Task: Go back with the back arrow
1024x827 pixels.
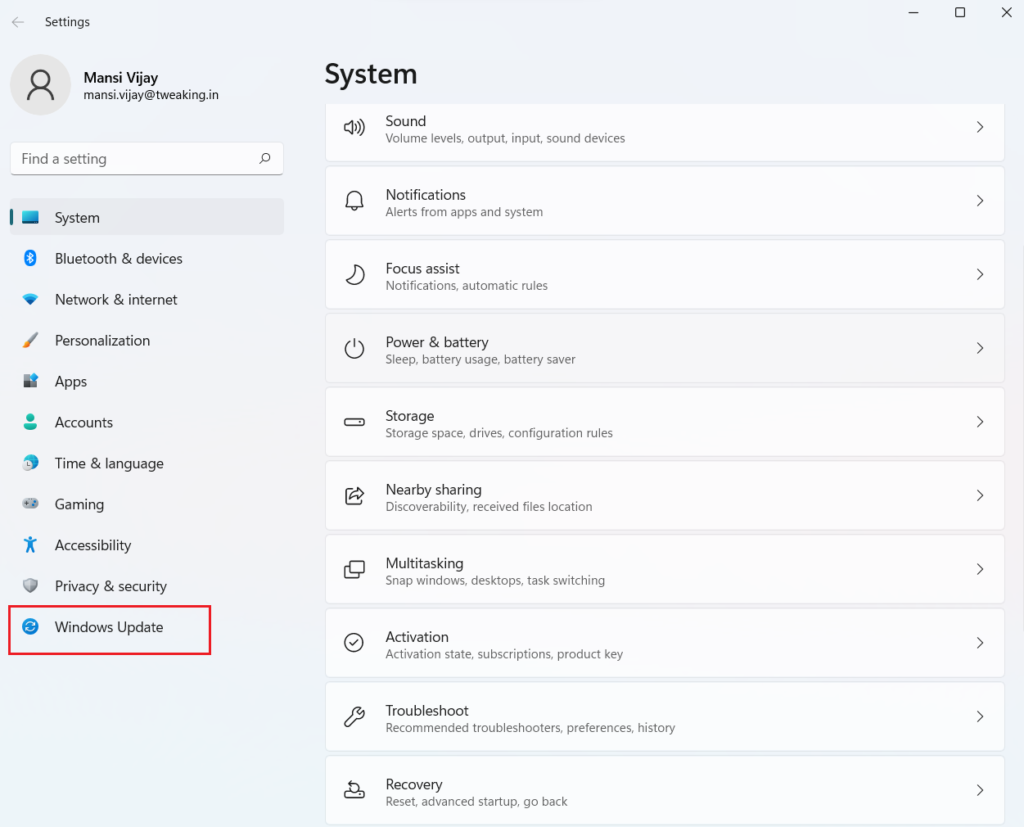Action: (18, 22)
